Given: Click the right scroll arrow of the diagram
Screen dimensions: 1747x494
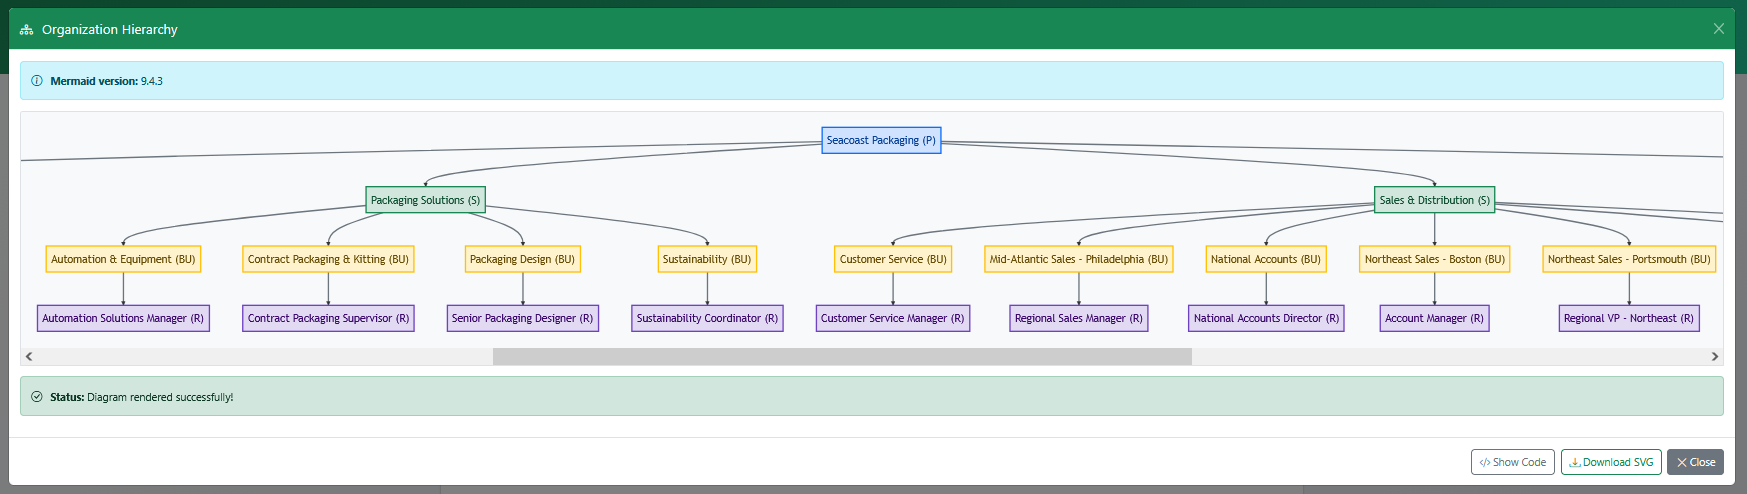Looking at the screenshot, I should (1715, 356).
